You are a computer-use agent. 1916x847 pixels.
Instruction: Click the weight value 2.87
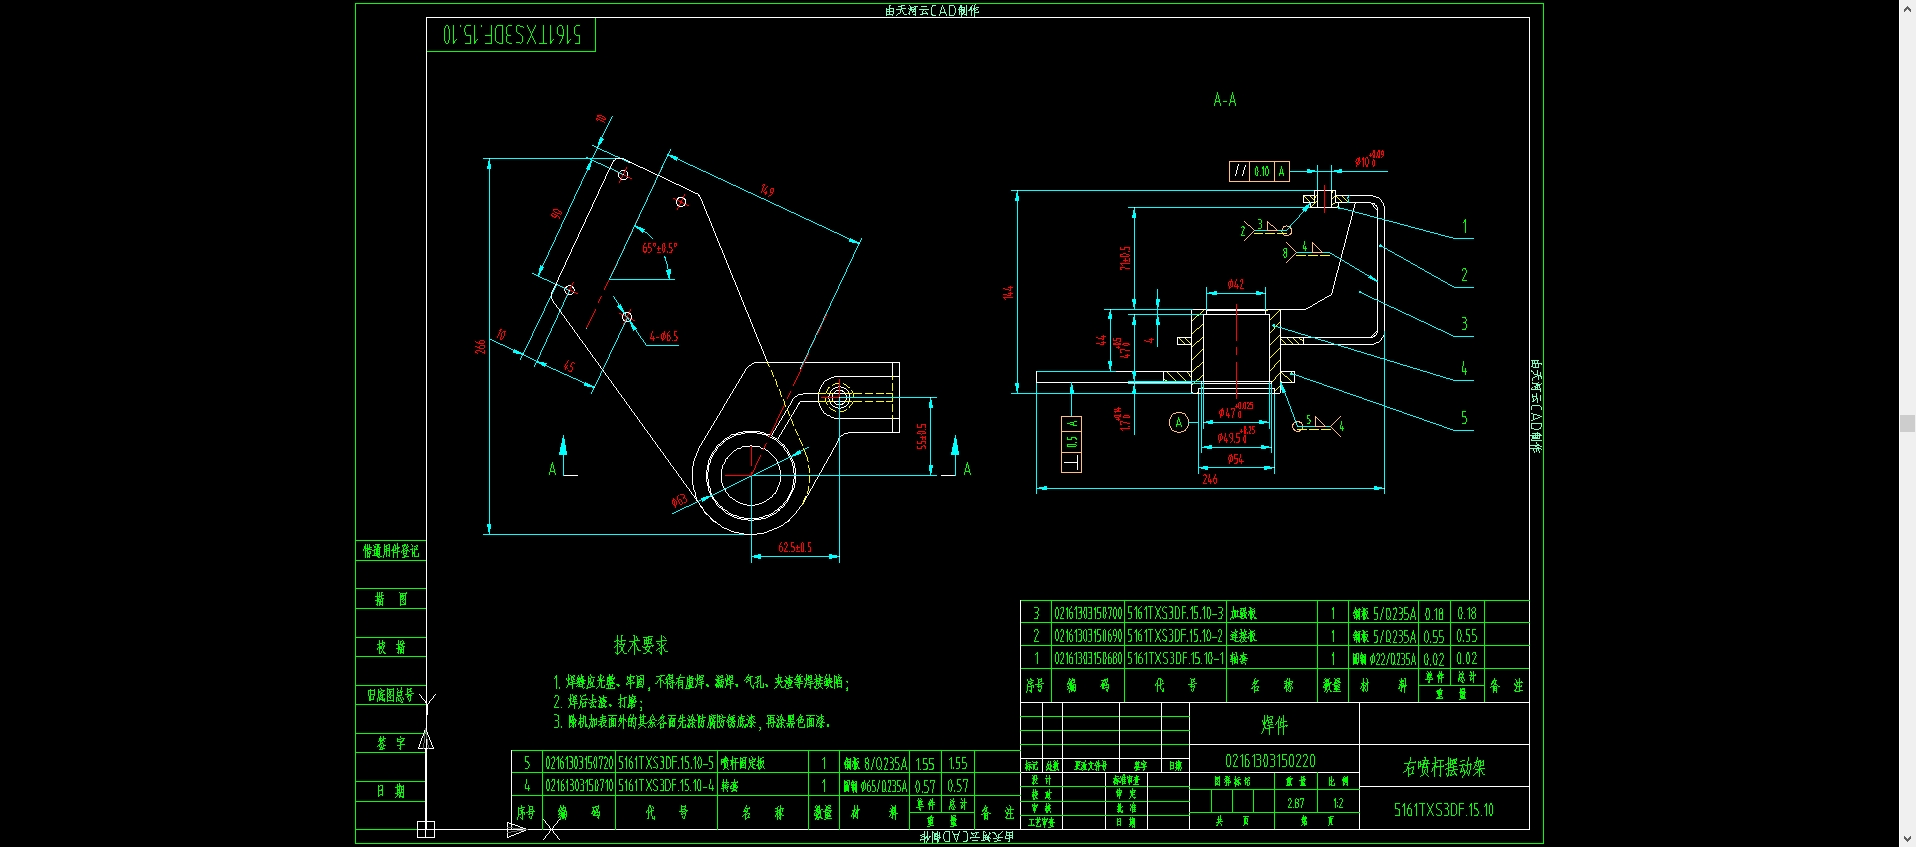[x=1295, y=803]
